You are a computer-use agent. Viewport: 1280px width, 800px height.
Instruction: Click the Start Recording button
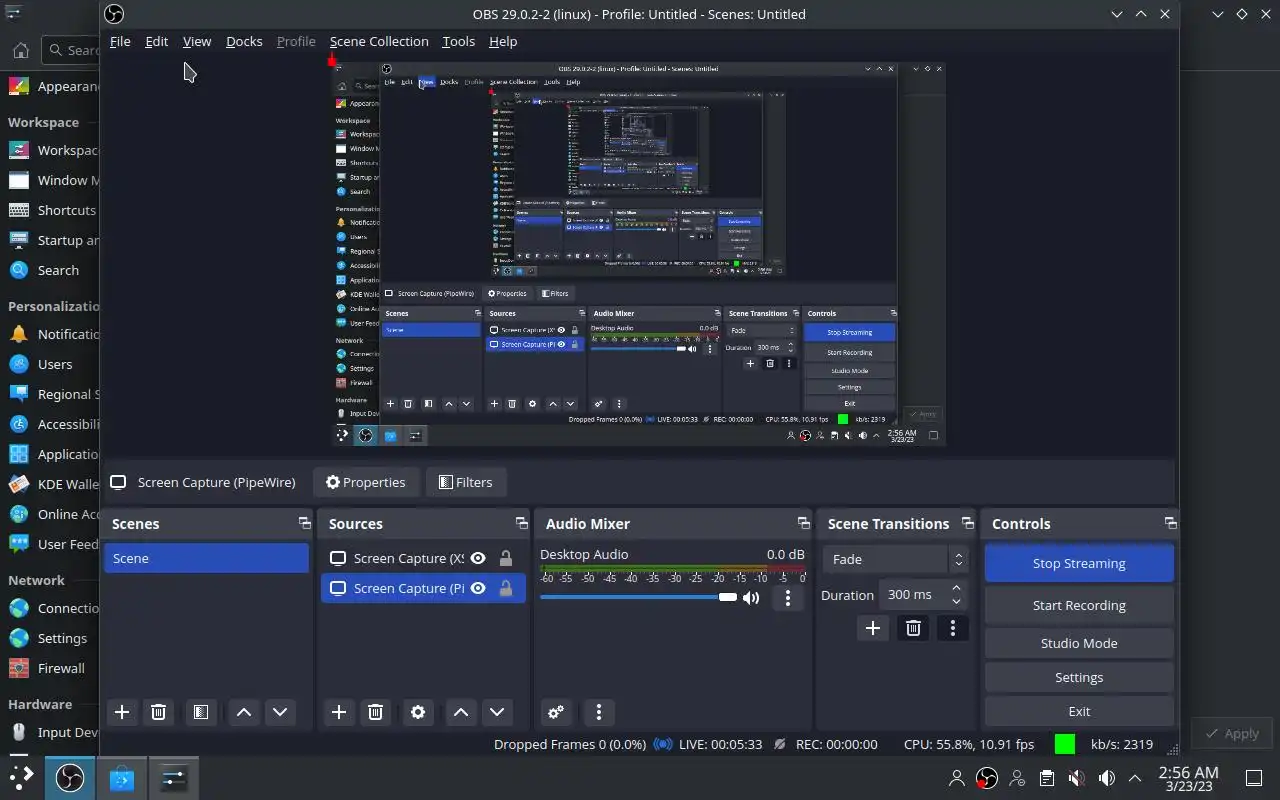(x=1079, y=605)
